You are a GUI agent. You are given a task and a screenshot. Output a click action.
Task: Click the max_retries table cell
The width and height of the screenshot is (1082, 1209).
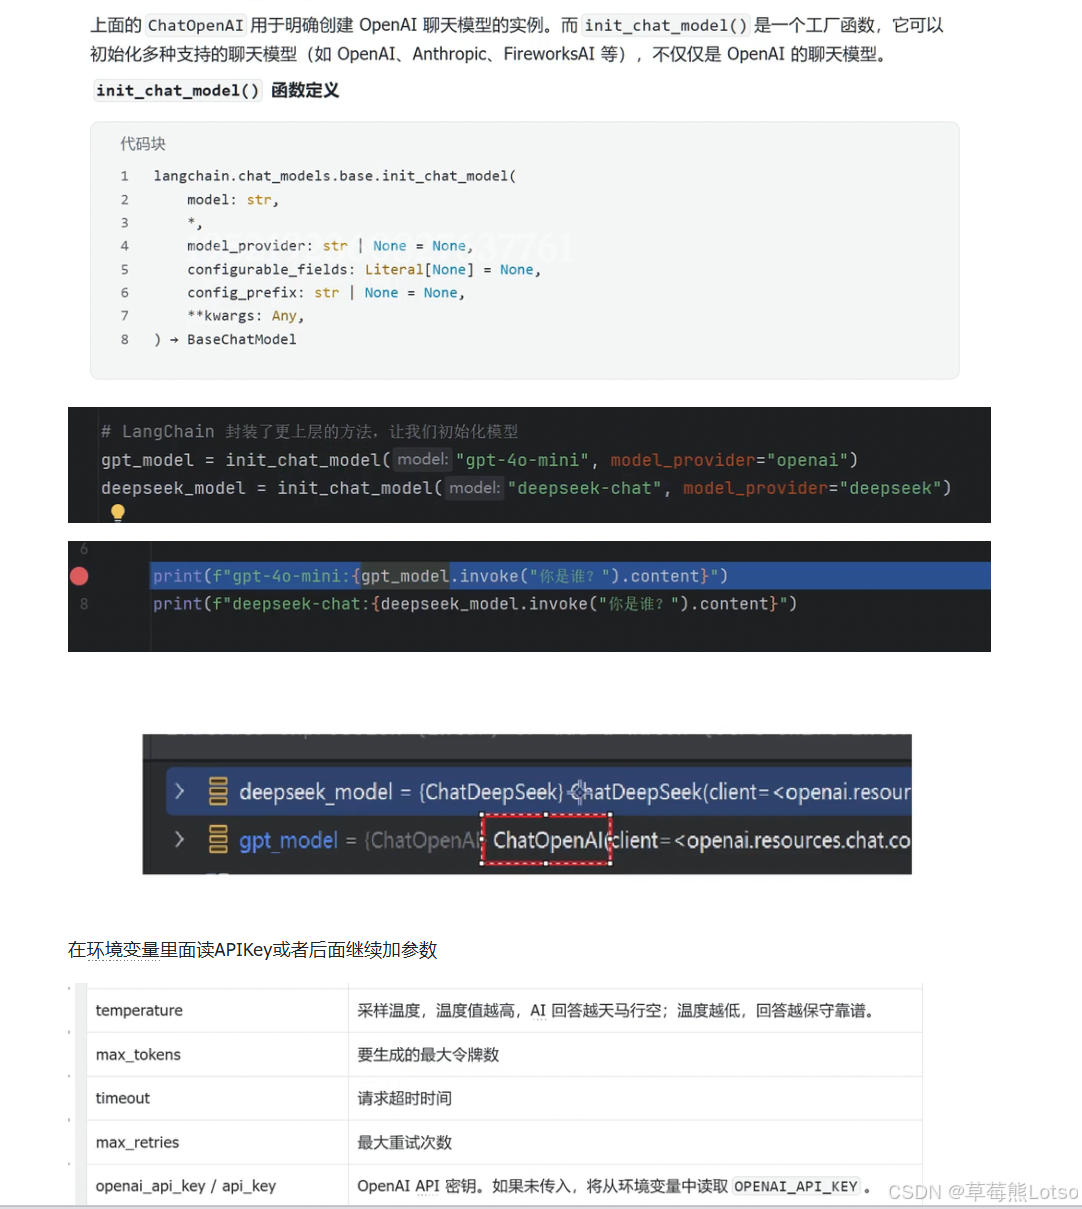coord(217,1142)
